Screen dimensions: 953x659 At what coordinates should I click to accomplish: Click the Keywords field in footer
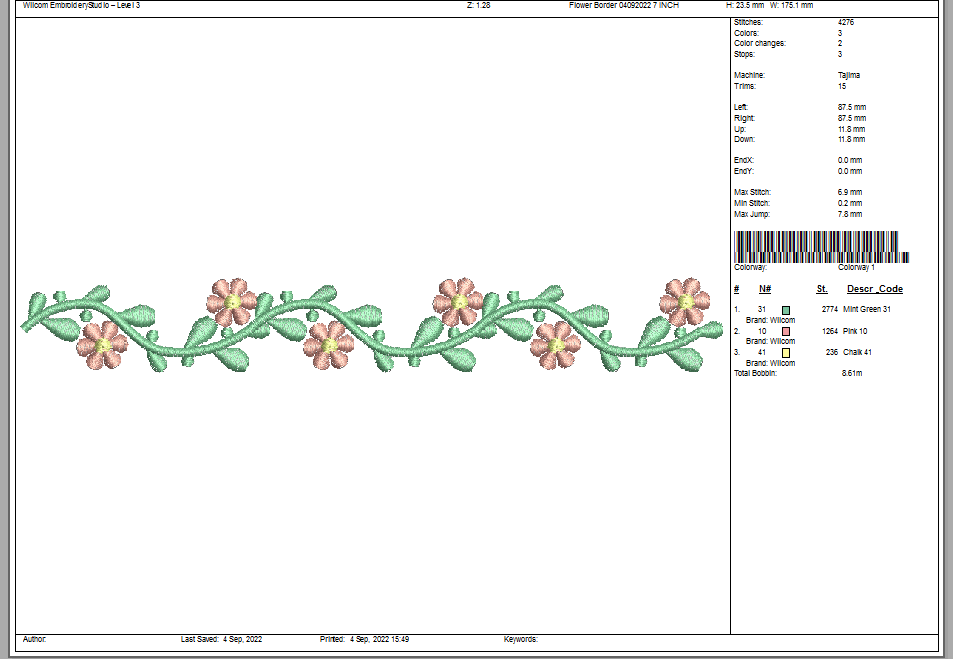tap(520, 639)
